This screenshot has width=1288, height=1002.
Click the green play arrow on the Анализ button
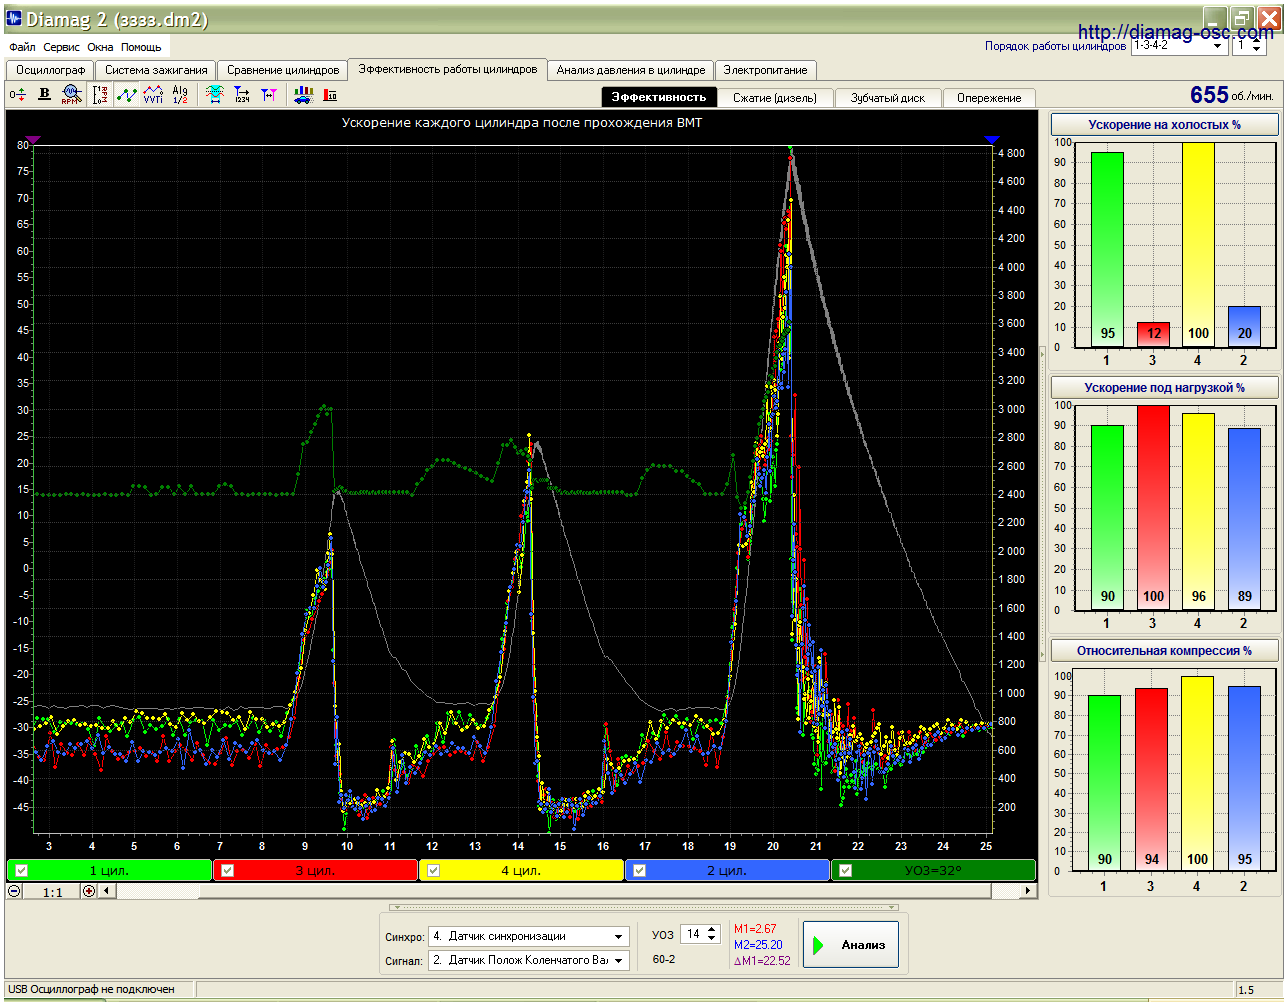click(x=818, y=945)
